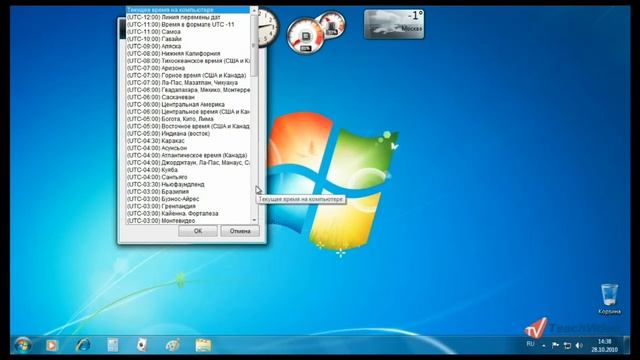
Task: Click the Отмена cancel button
Action: click(x=240, y=231)
